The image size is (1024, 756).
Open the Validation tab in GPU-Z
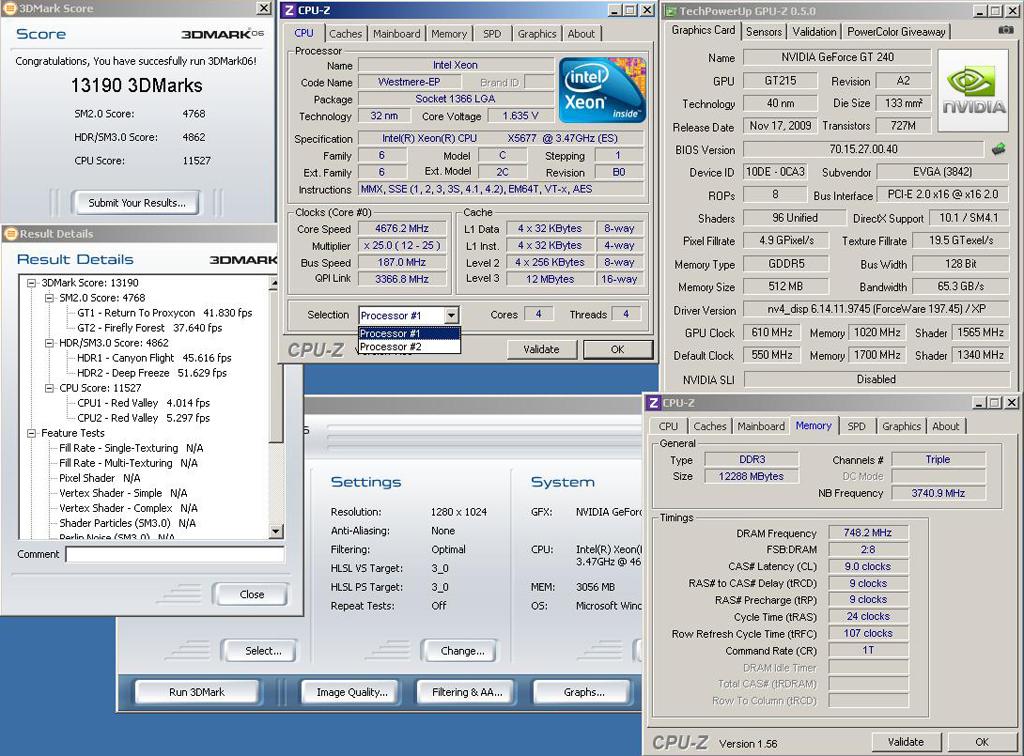814,31
